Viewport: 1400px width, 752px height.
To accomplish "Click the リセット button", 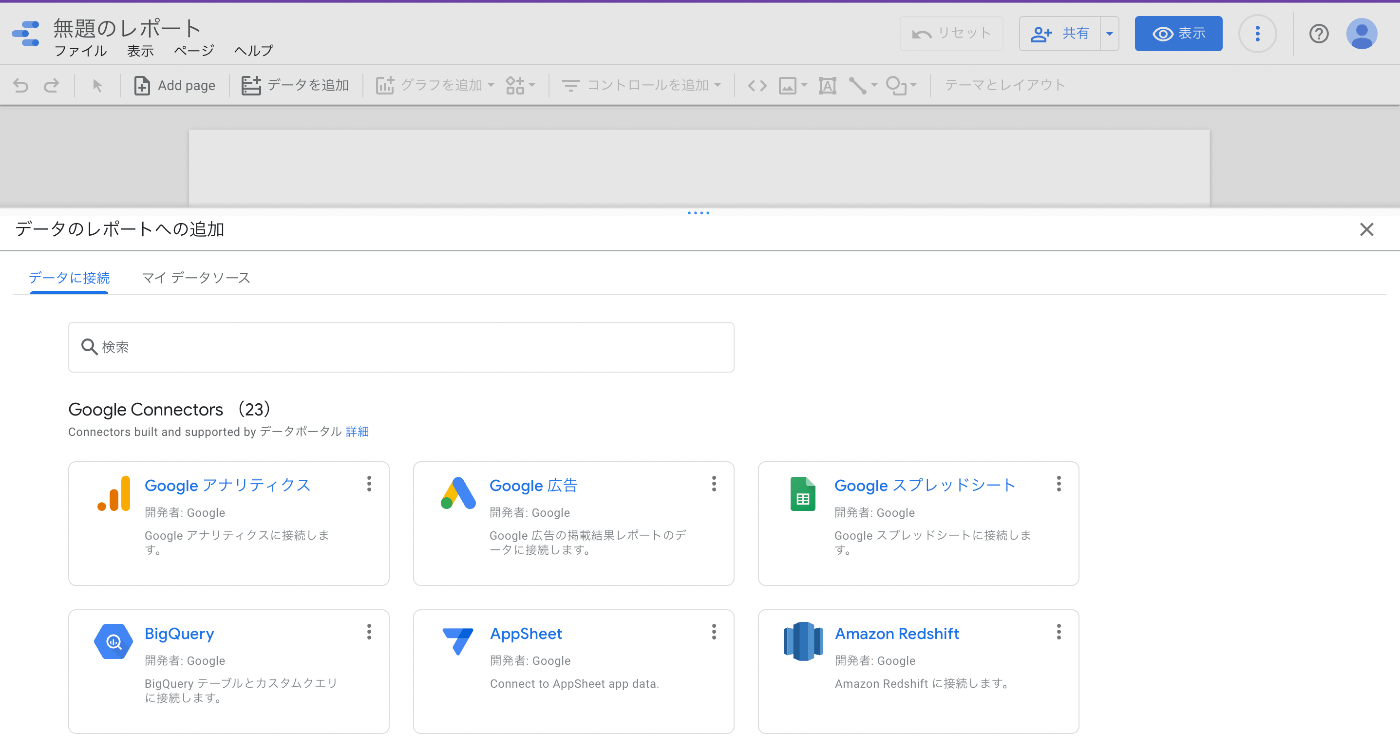I will pos(951,34).
